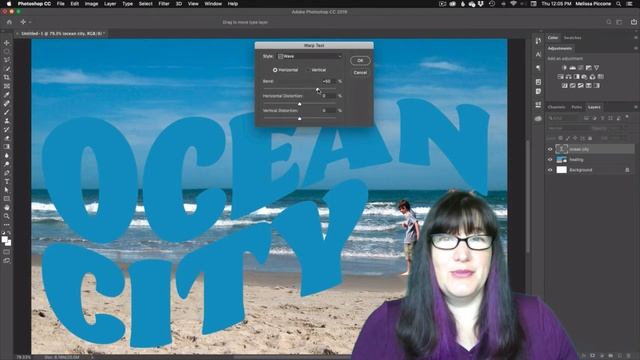Add a Levels adjustment
The image size is (640, 360).
(573, 68)
